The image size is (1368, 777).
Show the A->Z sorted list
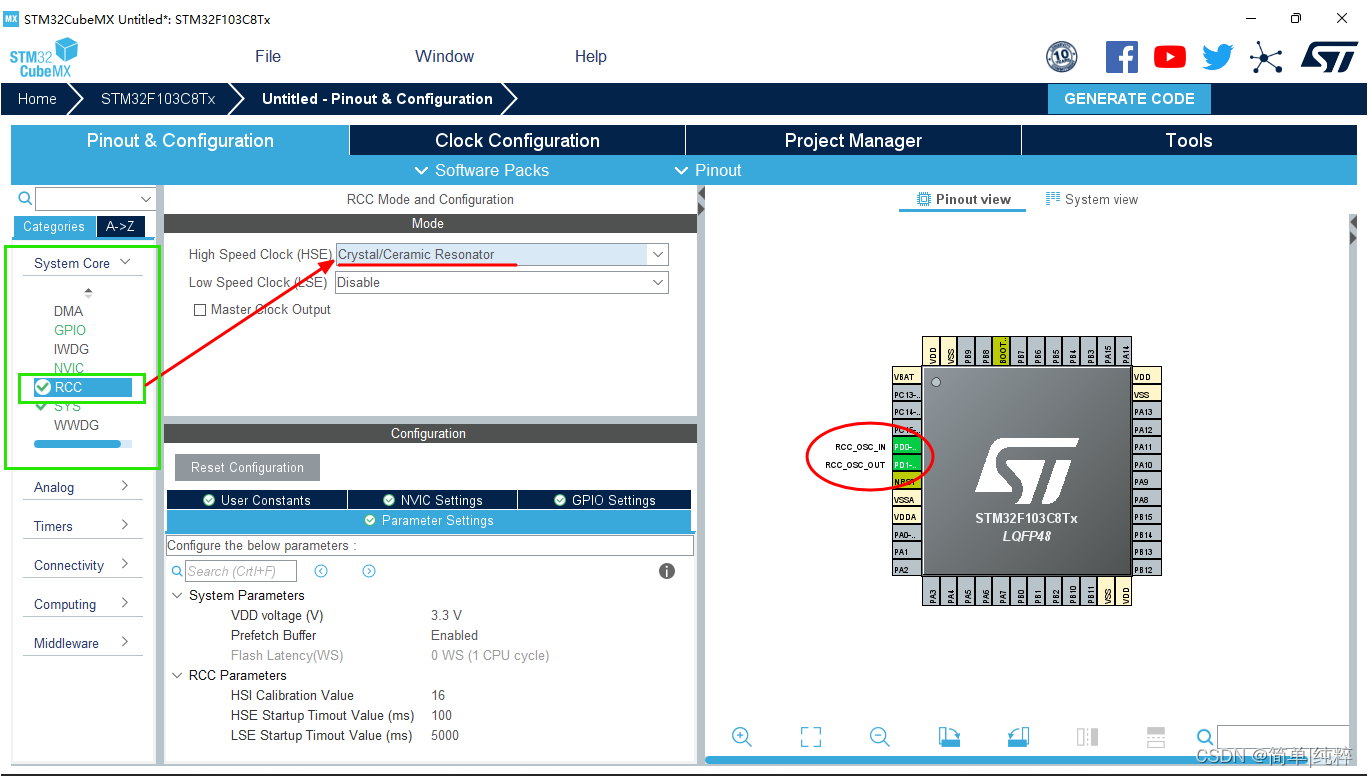[120, 226]
